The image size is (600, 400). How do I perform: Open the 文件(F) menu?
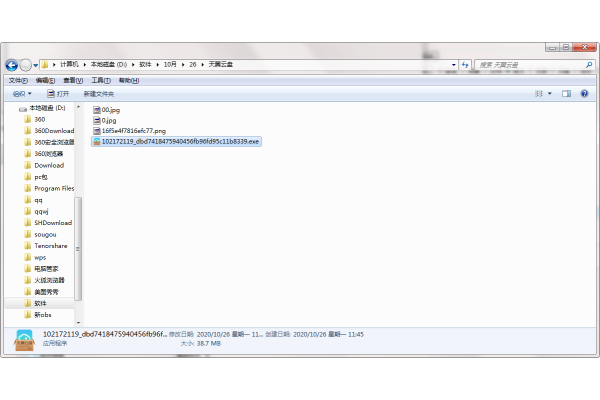18,80
